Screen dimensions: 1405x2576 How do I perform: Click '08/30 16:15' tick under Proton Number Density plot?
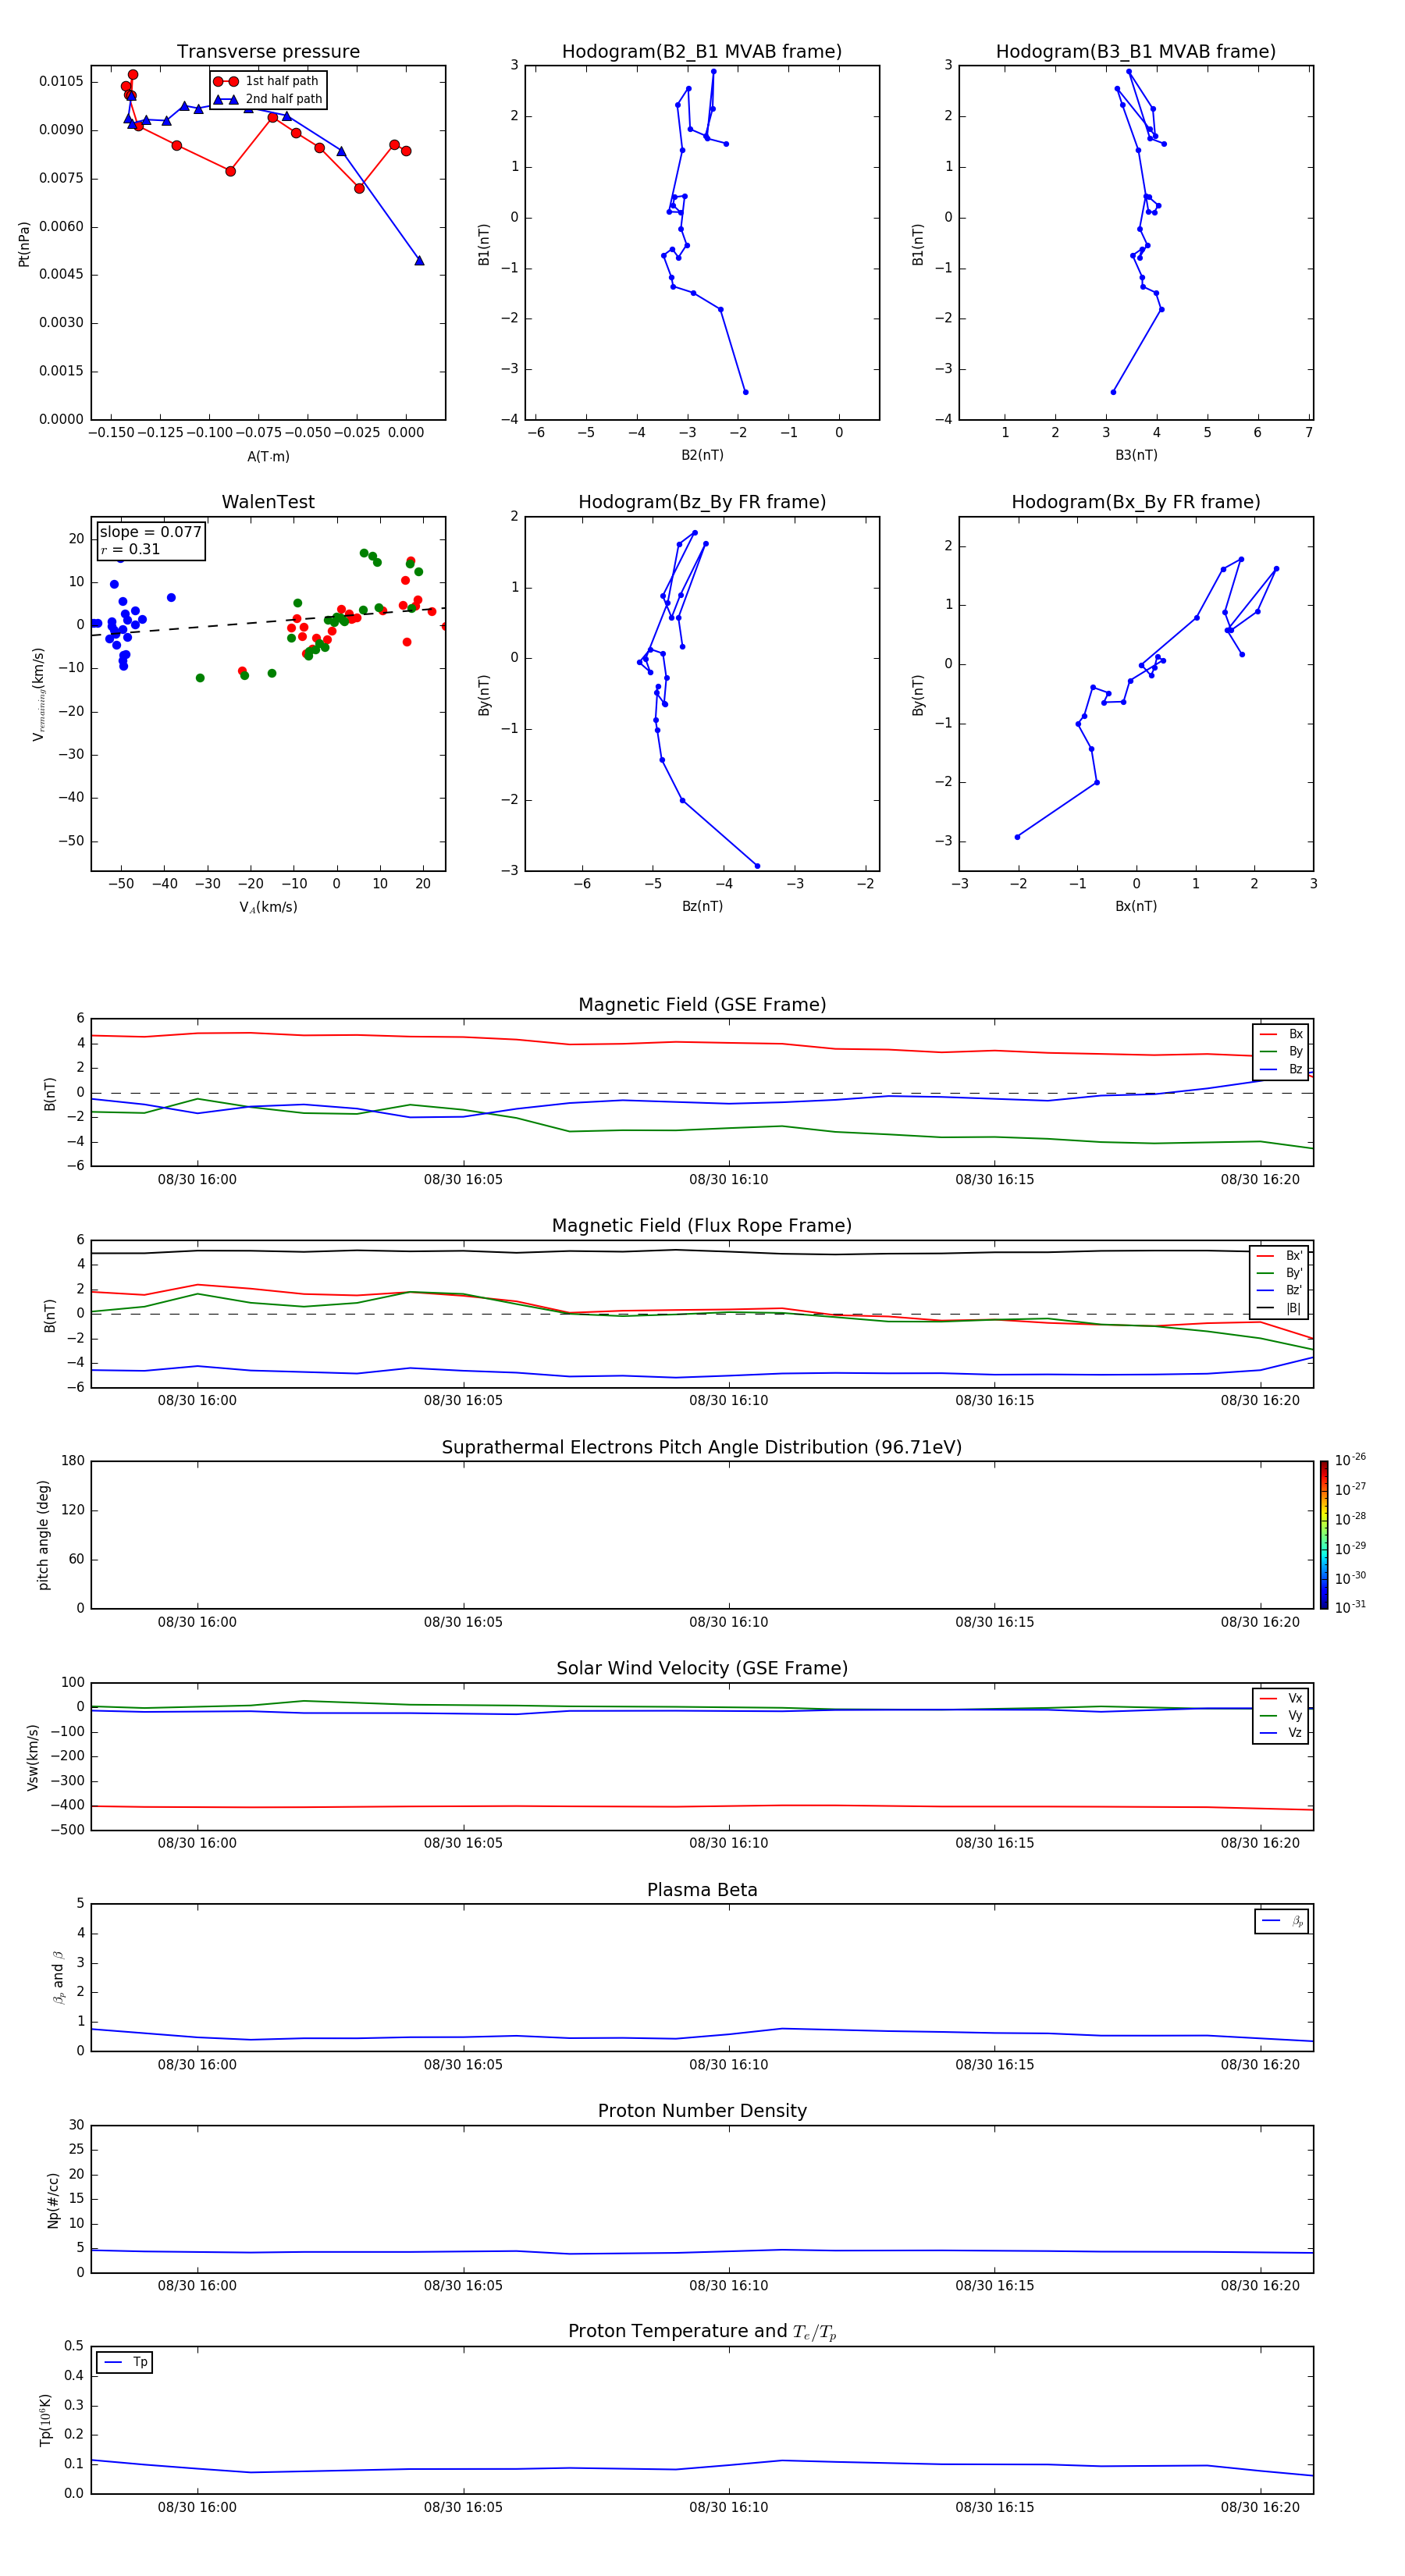click(994, 2286)
